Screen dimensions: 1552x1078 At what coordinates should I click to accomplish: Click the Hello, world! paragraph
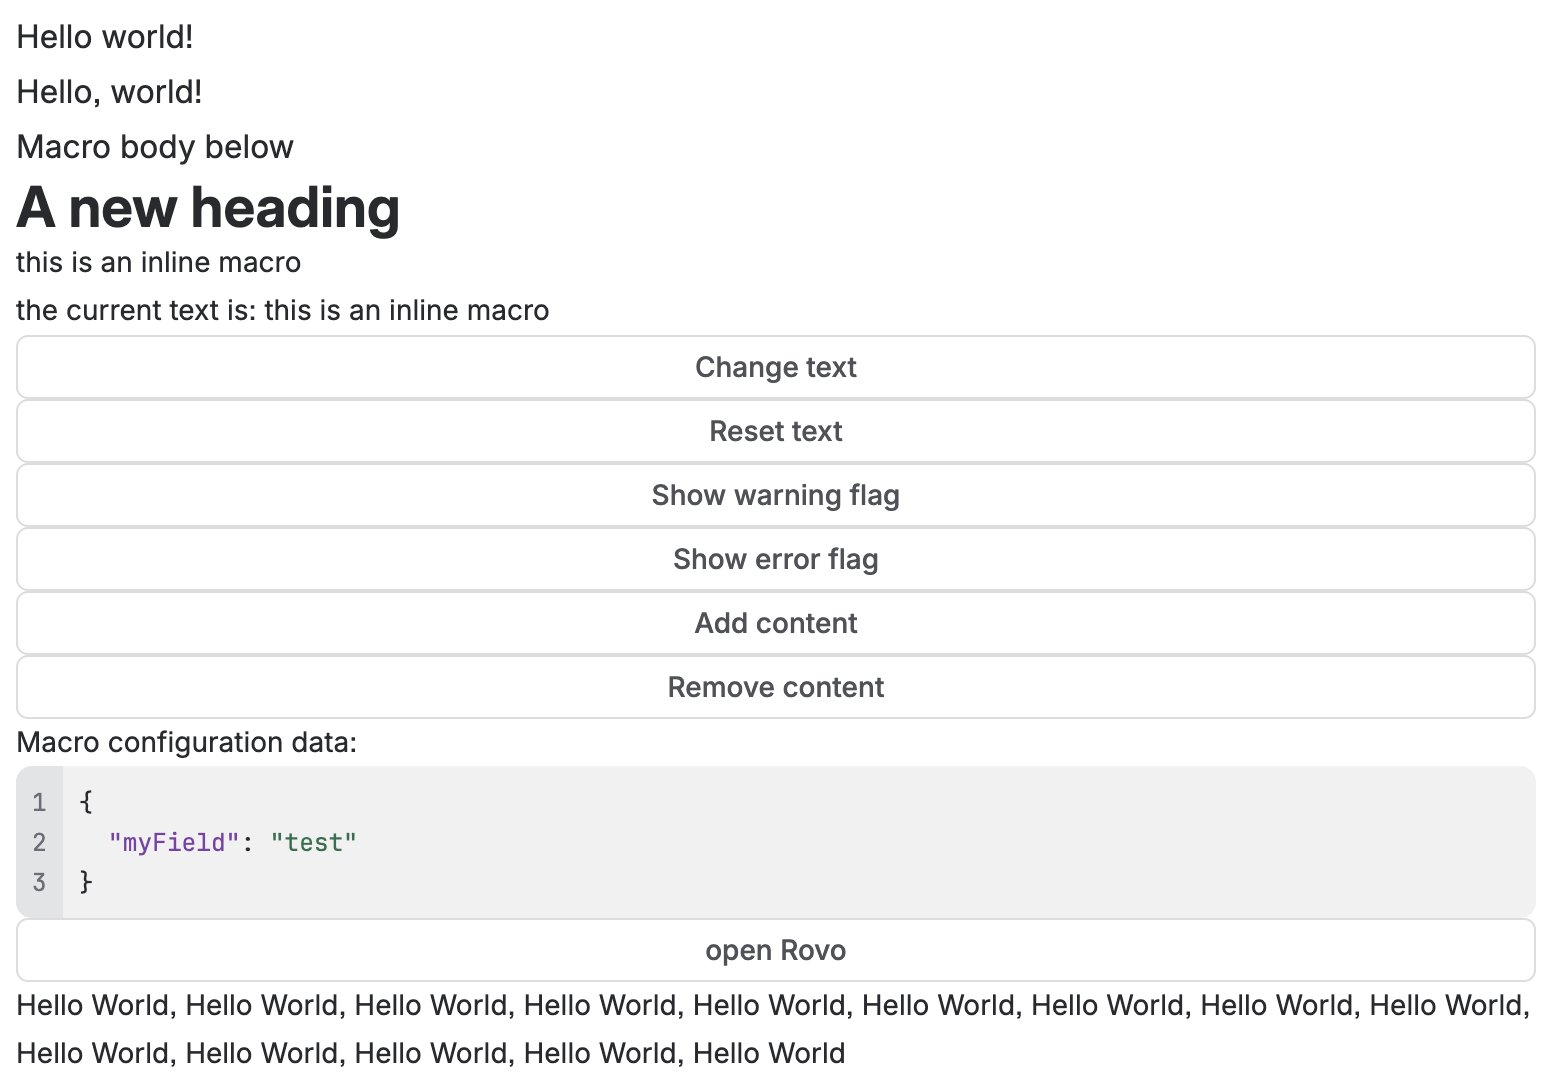pos(108,91)
